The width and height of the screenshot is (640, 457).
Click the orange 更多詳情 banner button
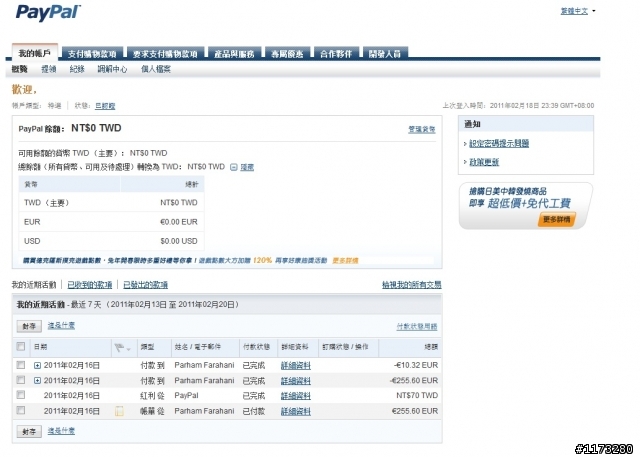556,220
